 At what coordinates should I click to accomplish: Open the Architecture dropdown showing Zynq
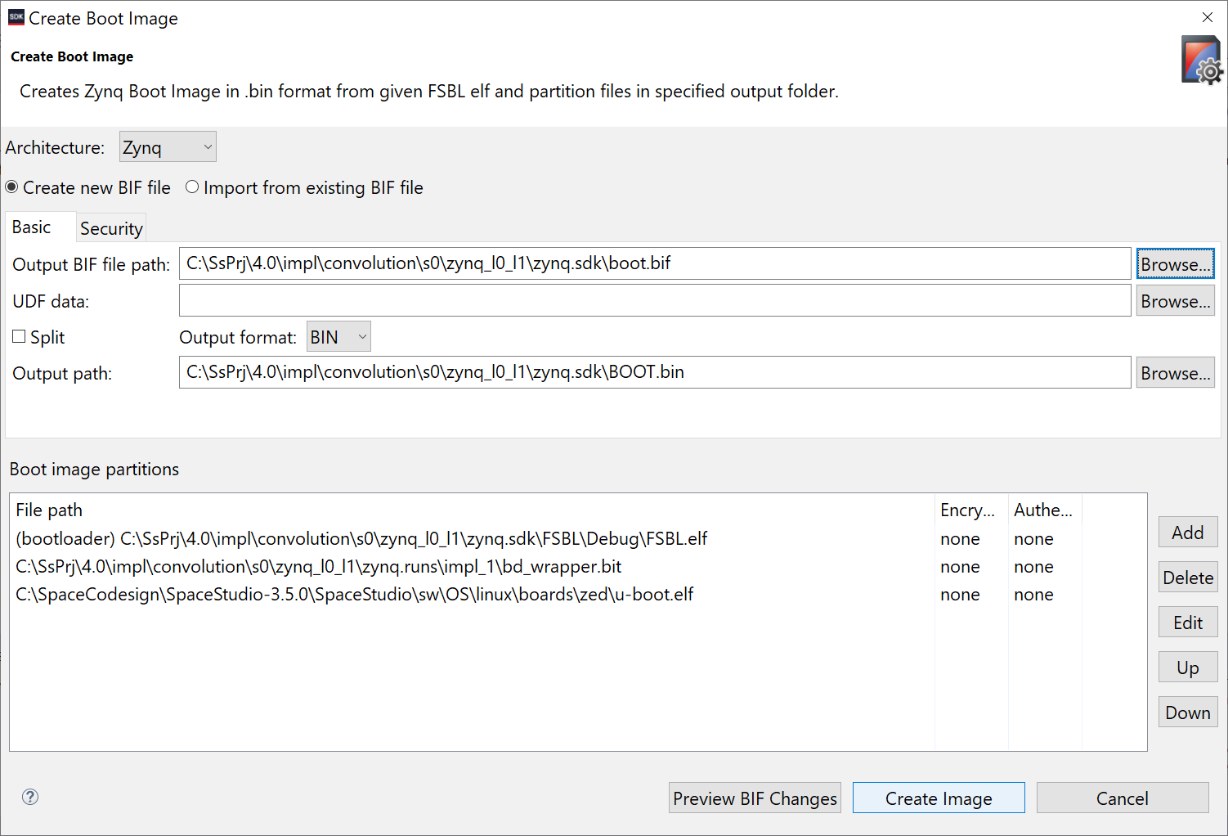pyautogui.click(x=167, y=146)
